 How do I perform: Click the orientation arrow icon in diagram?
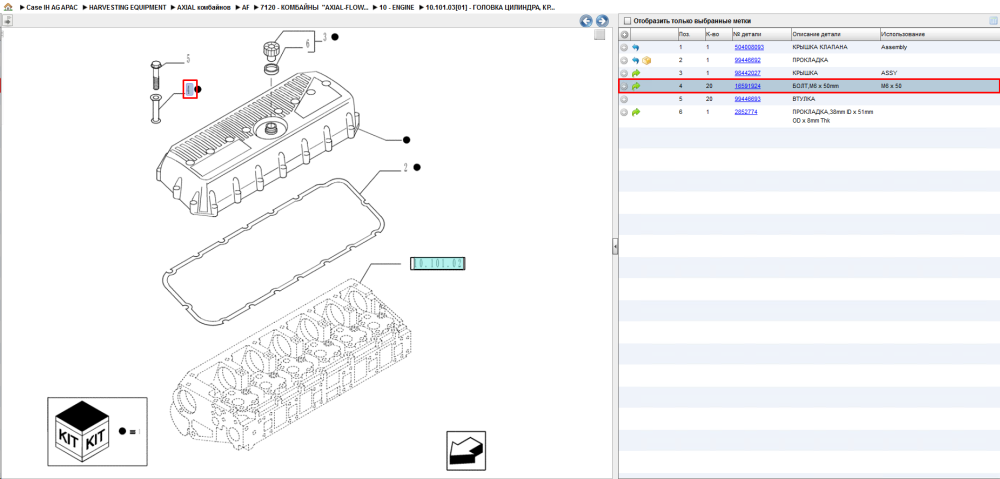pos(466,451)
